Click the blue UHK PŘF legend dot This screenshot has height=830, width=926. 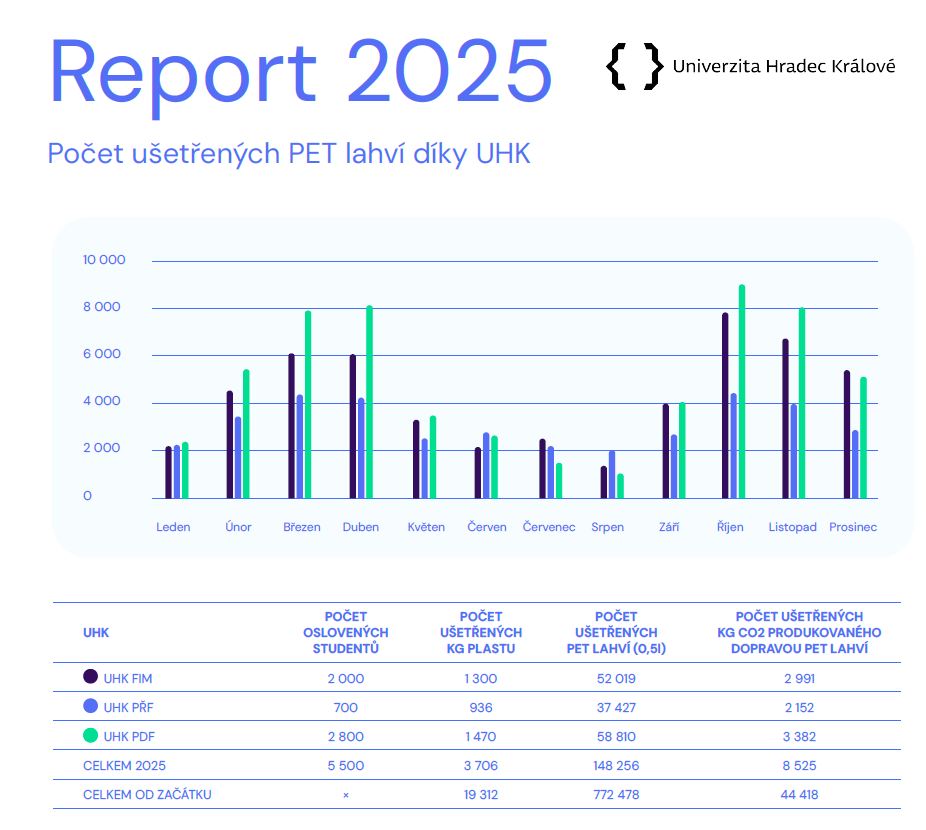90,706
